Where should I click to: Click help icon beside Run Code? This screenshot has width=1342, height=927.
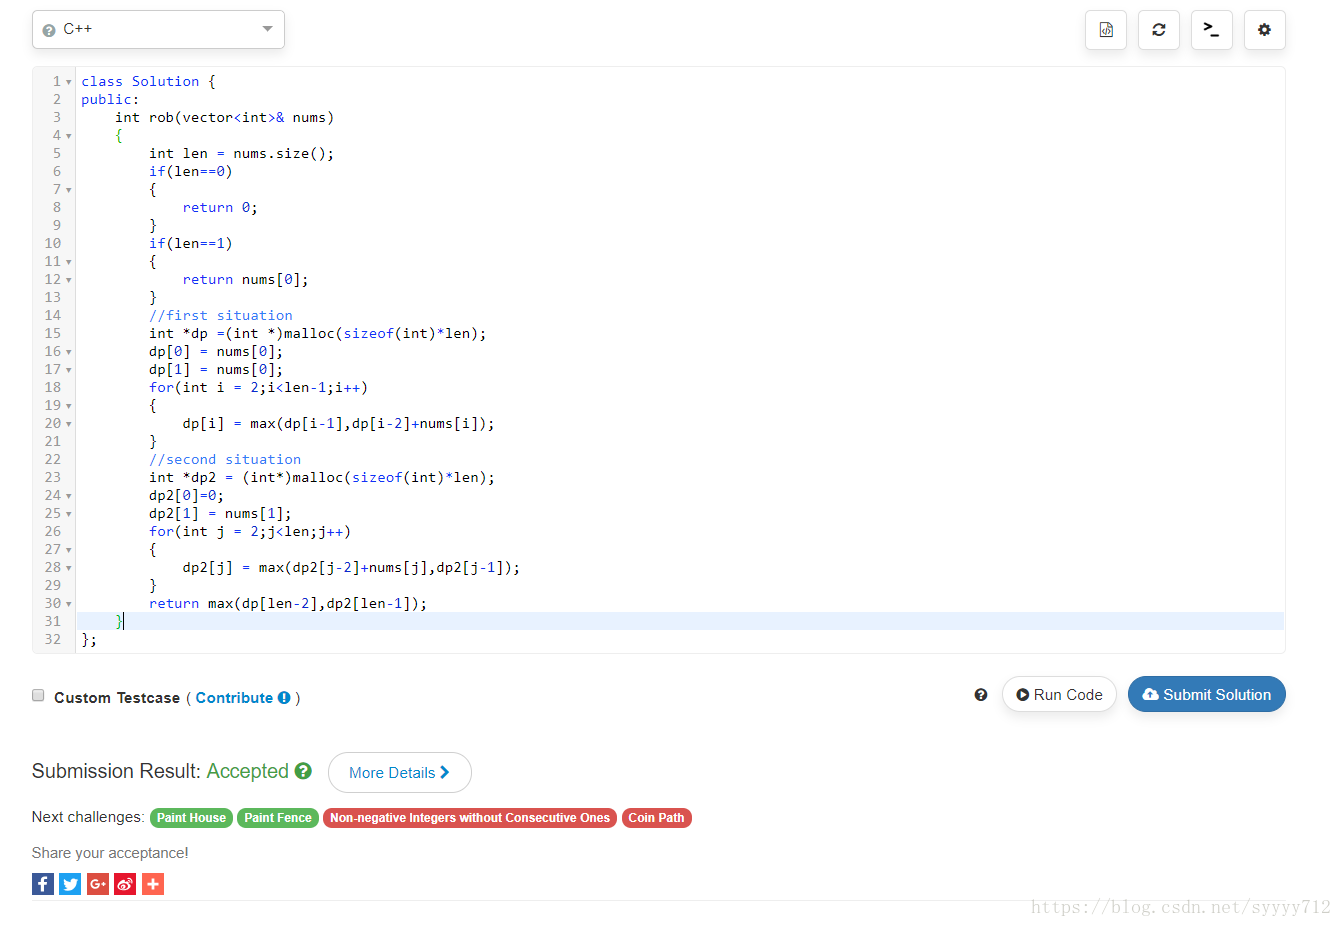[x=981, y=695]
